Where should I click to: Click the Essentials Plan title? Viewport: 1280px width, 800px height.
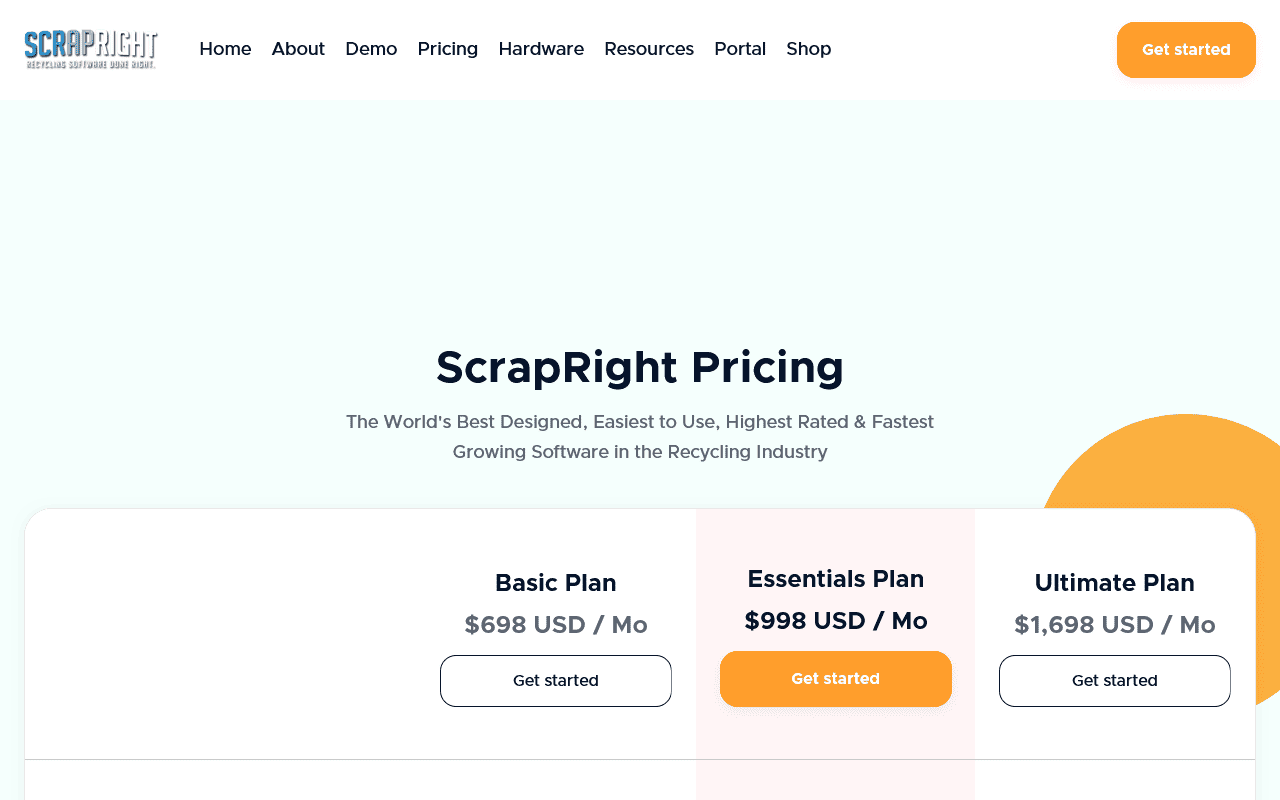[x=835, y=578]
